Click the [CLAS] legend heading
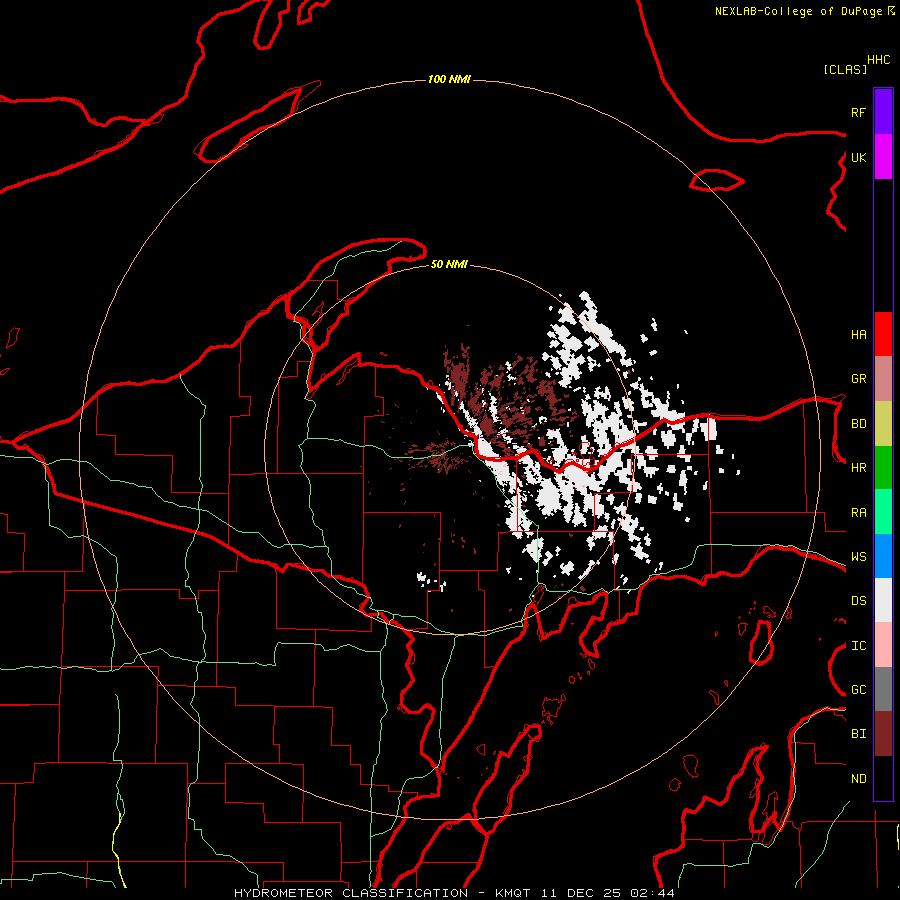Screen dimensions: 900x900 [x=845, y=69]
